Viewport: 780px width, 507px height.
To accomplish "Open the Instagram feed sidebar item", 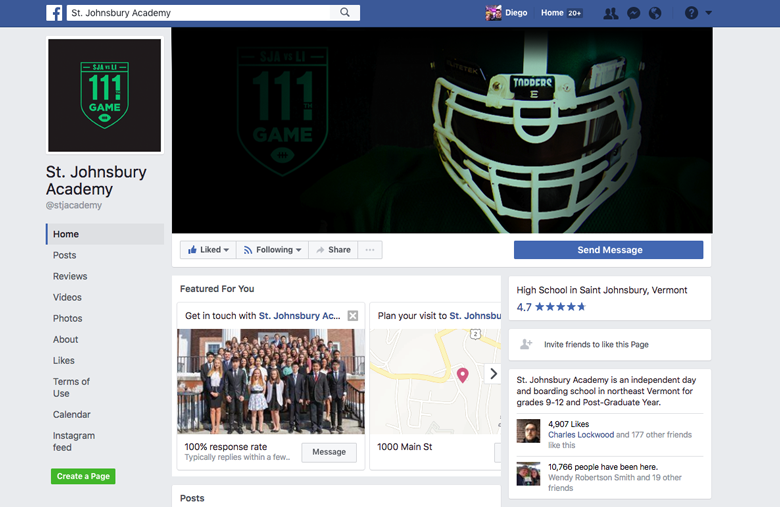I will coord(74,441).
